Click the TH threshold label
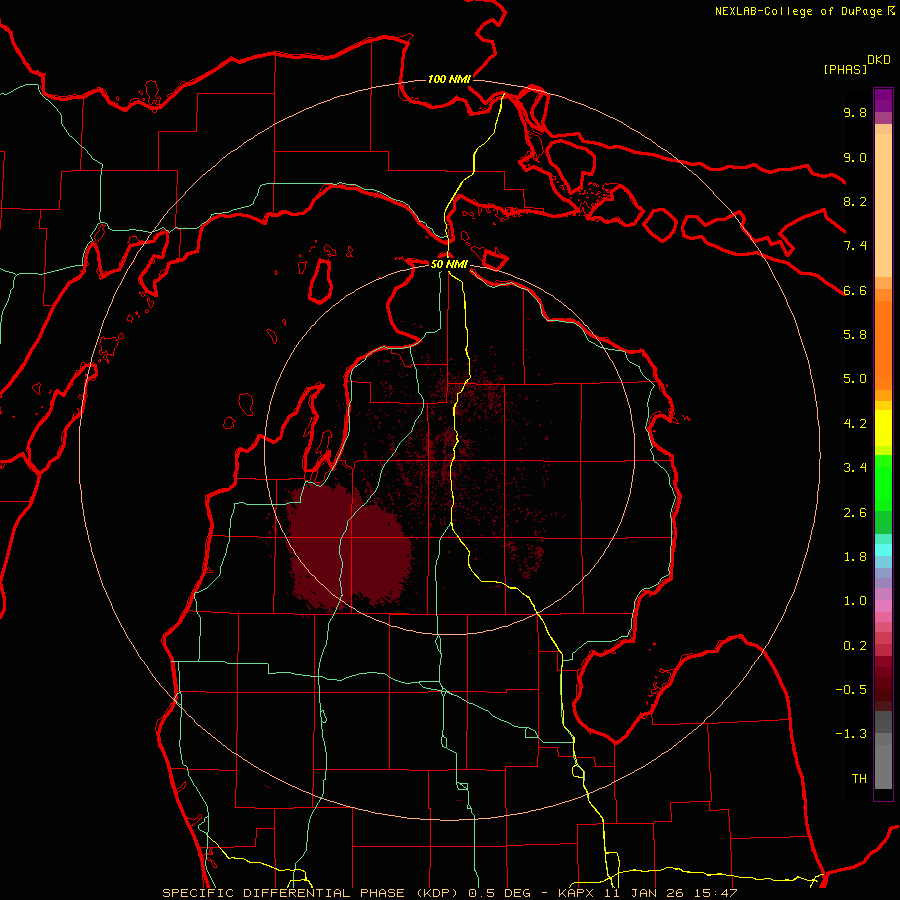This screenshot has height=900, width=900. [859, 779]
